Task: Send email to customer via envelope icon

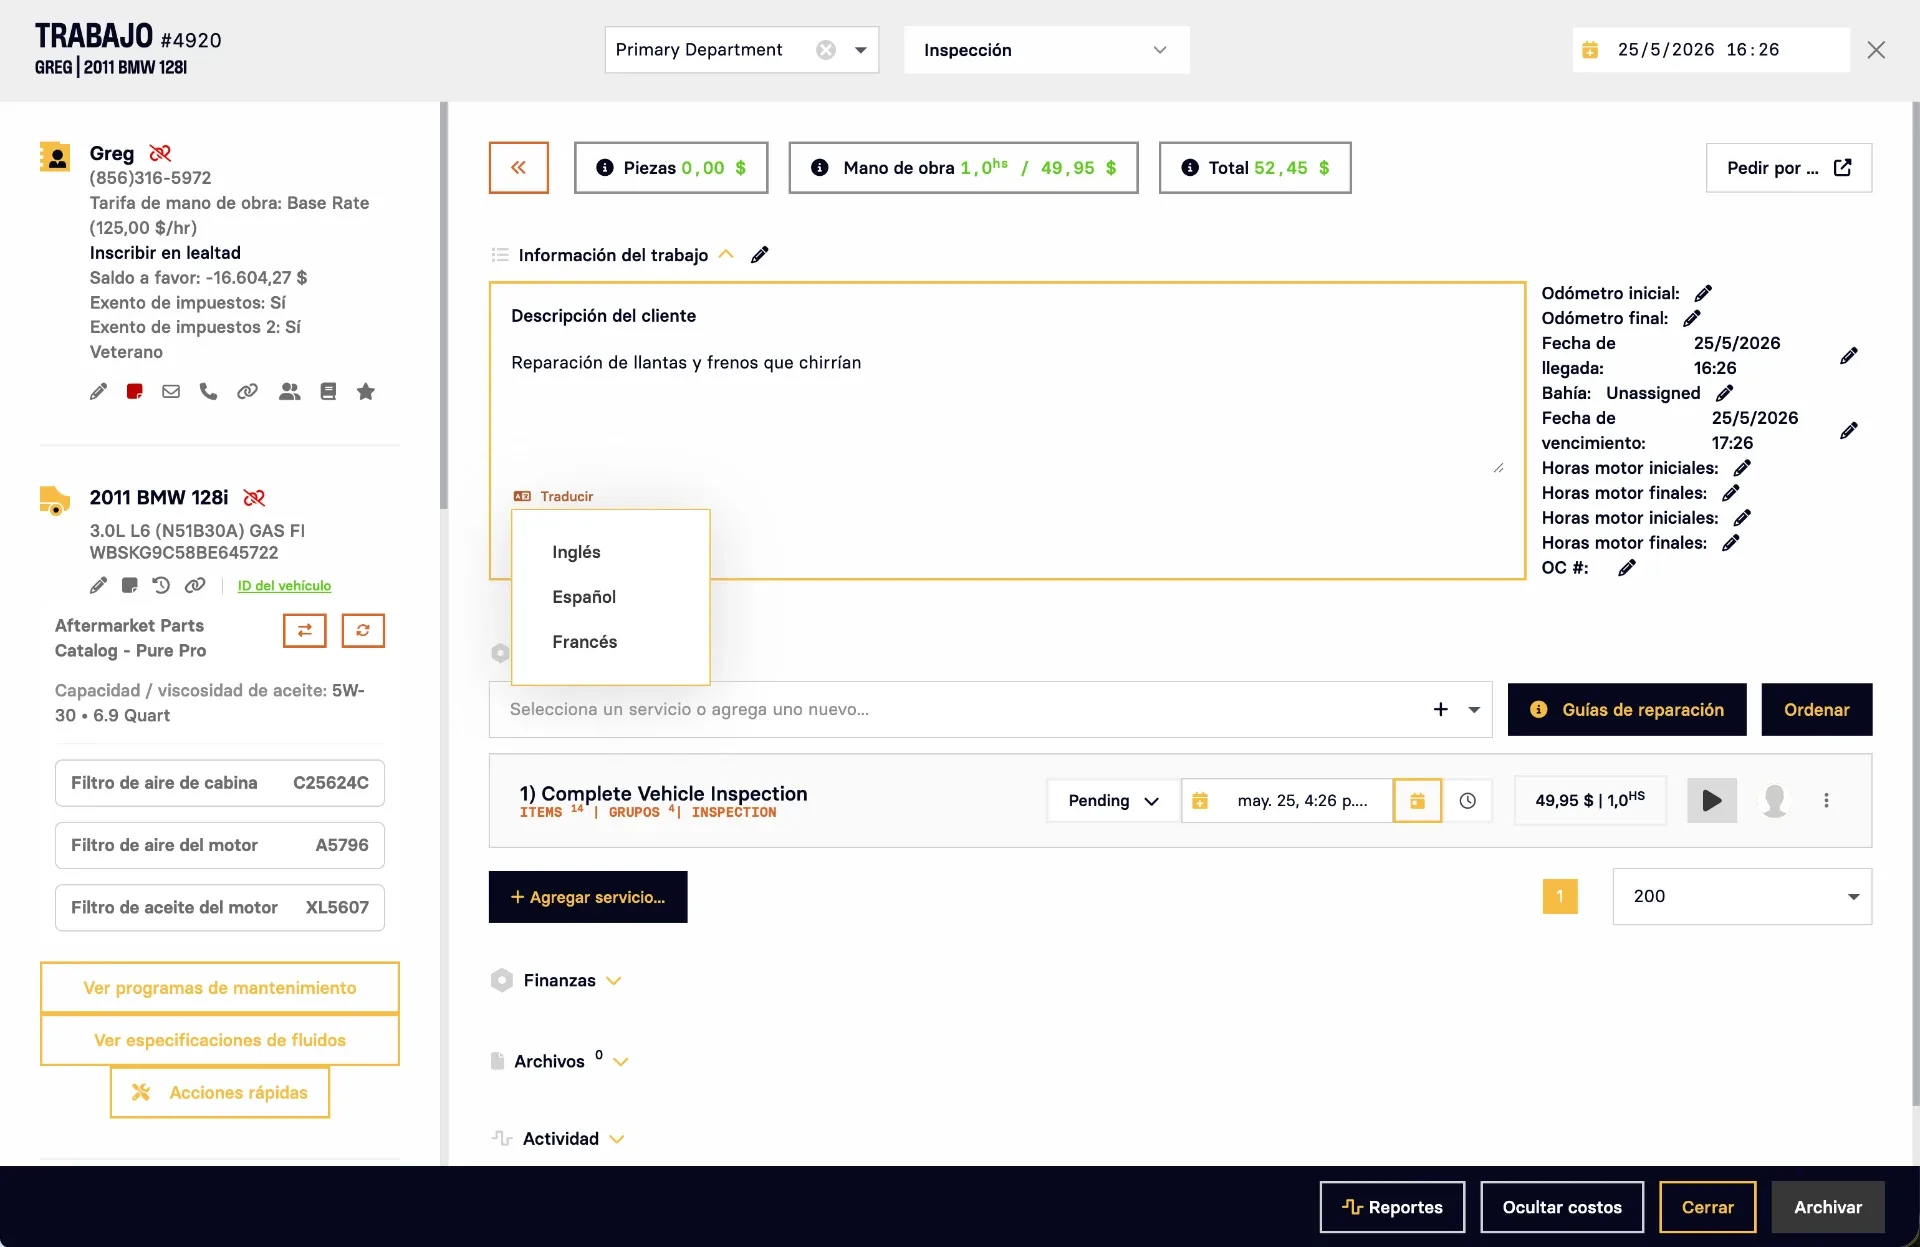Action: pyautogui.click(x=171, y=391)
